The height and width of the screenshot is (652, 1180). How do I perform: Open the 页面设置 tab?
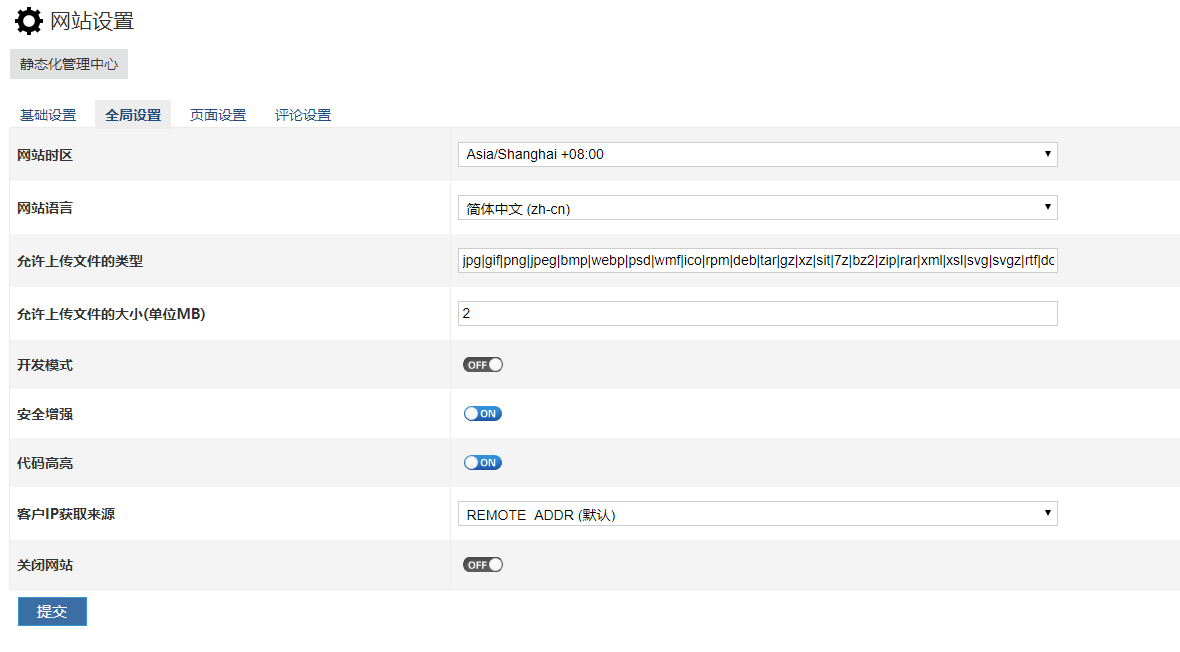coord(218,115)
